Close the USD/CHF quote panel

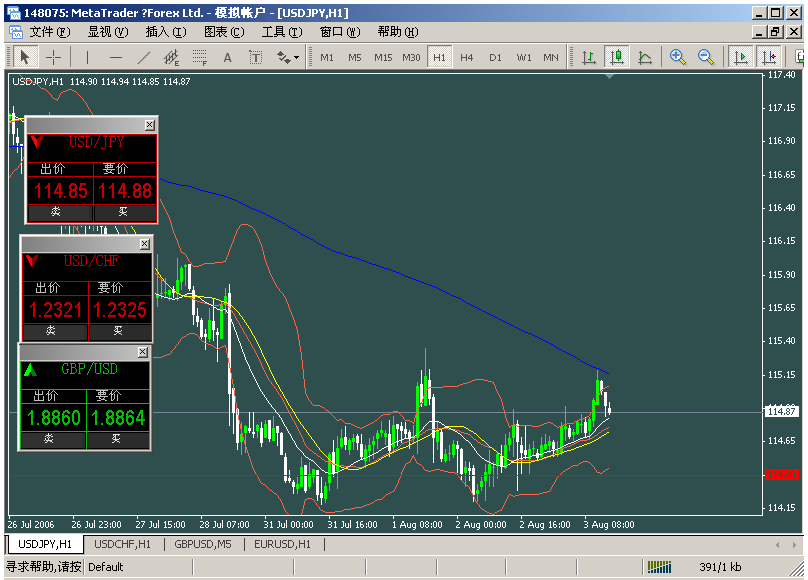click(x=145, y=244)
